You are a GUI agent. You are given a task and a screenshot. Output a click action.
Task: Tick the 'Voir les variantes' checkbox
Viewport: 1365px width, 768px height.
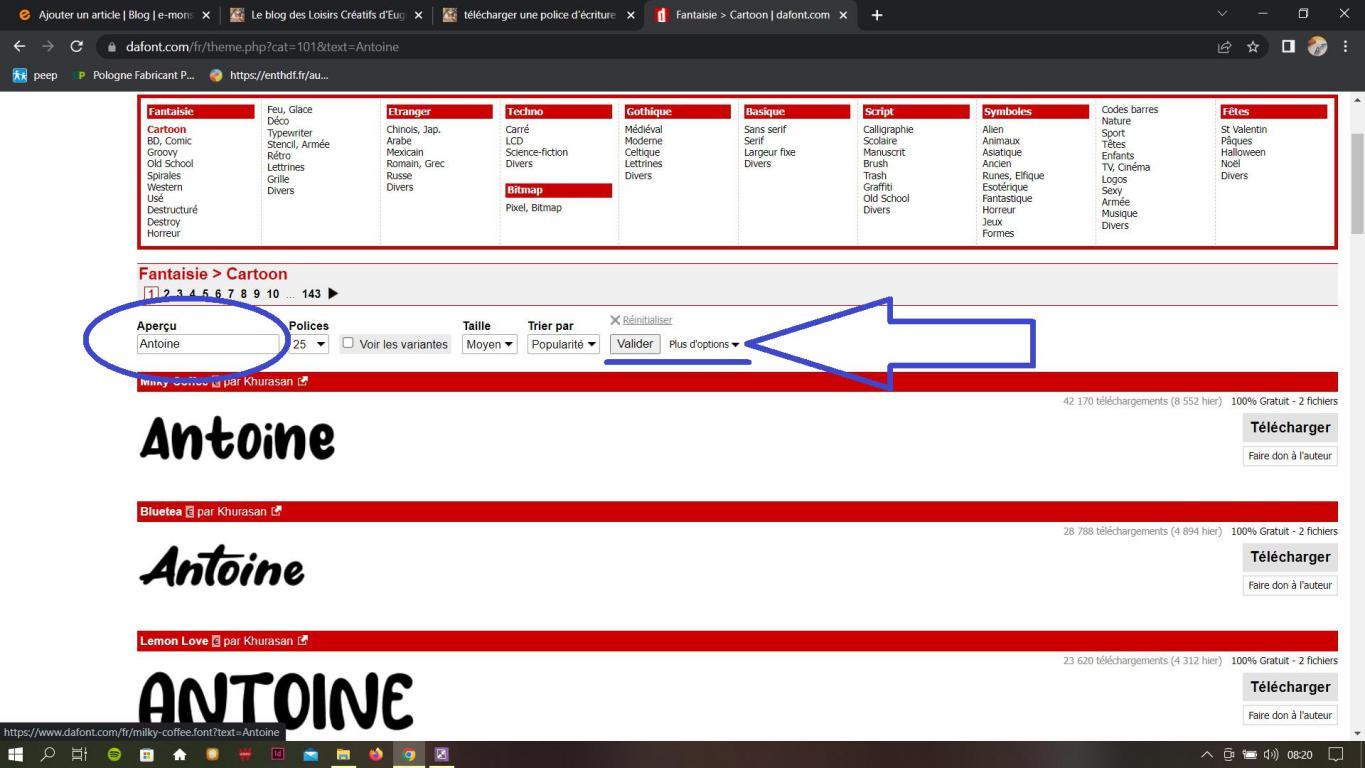[348, 343]
